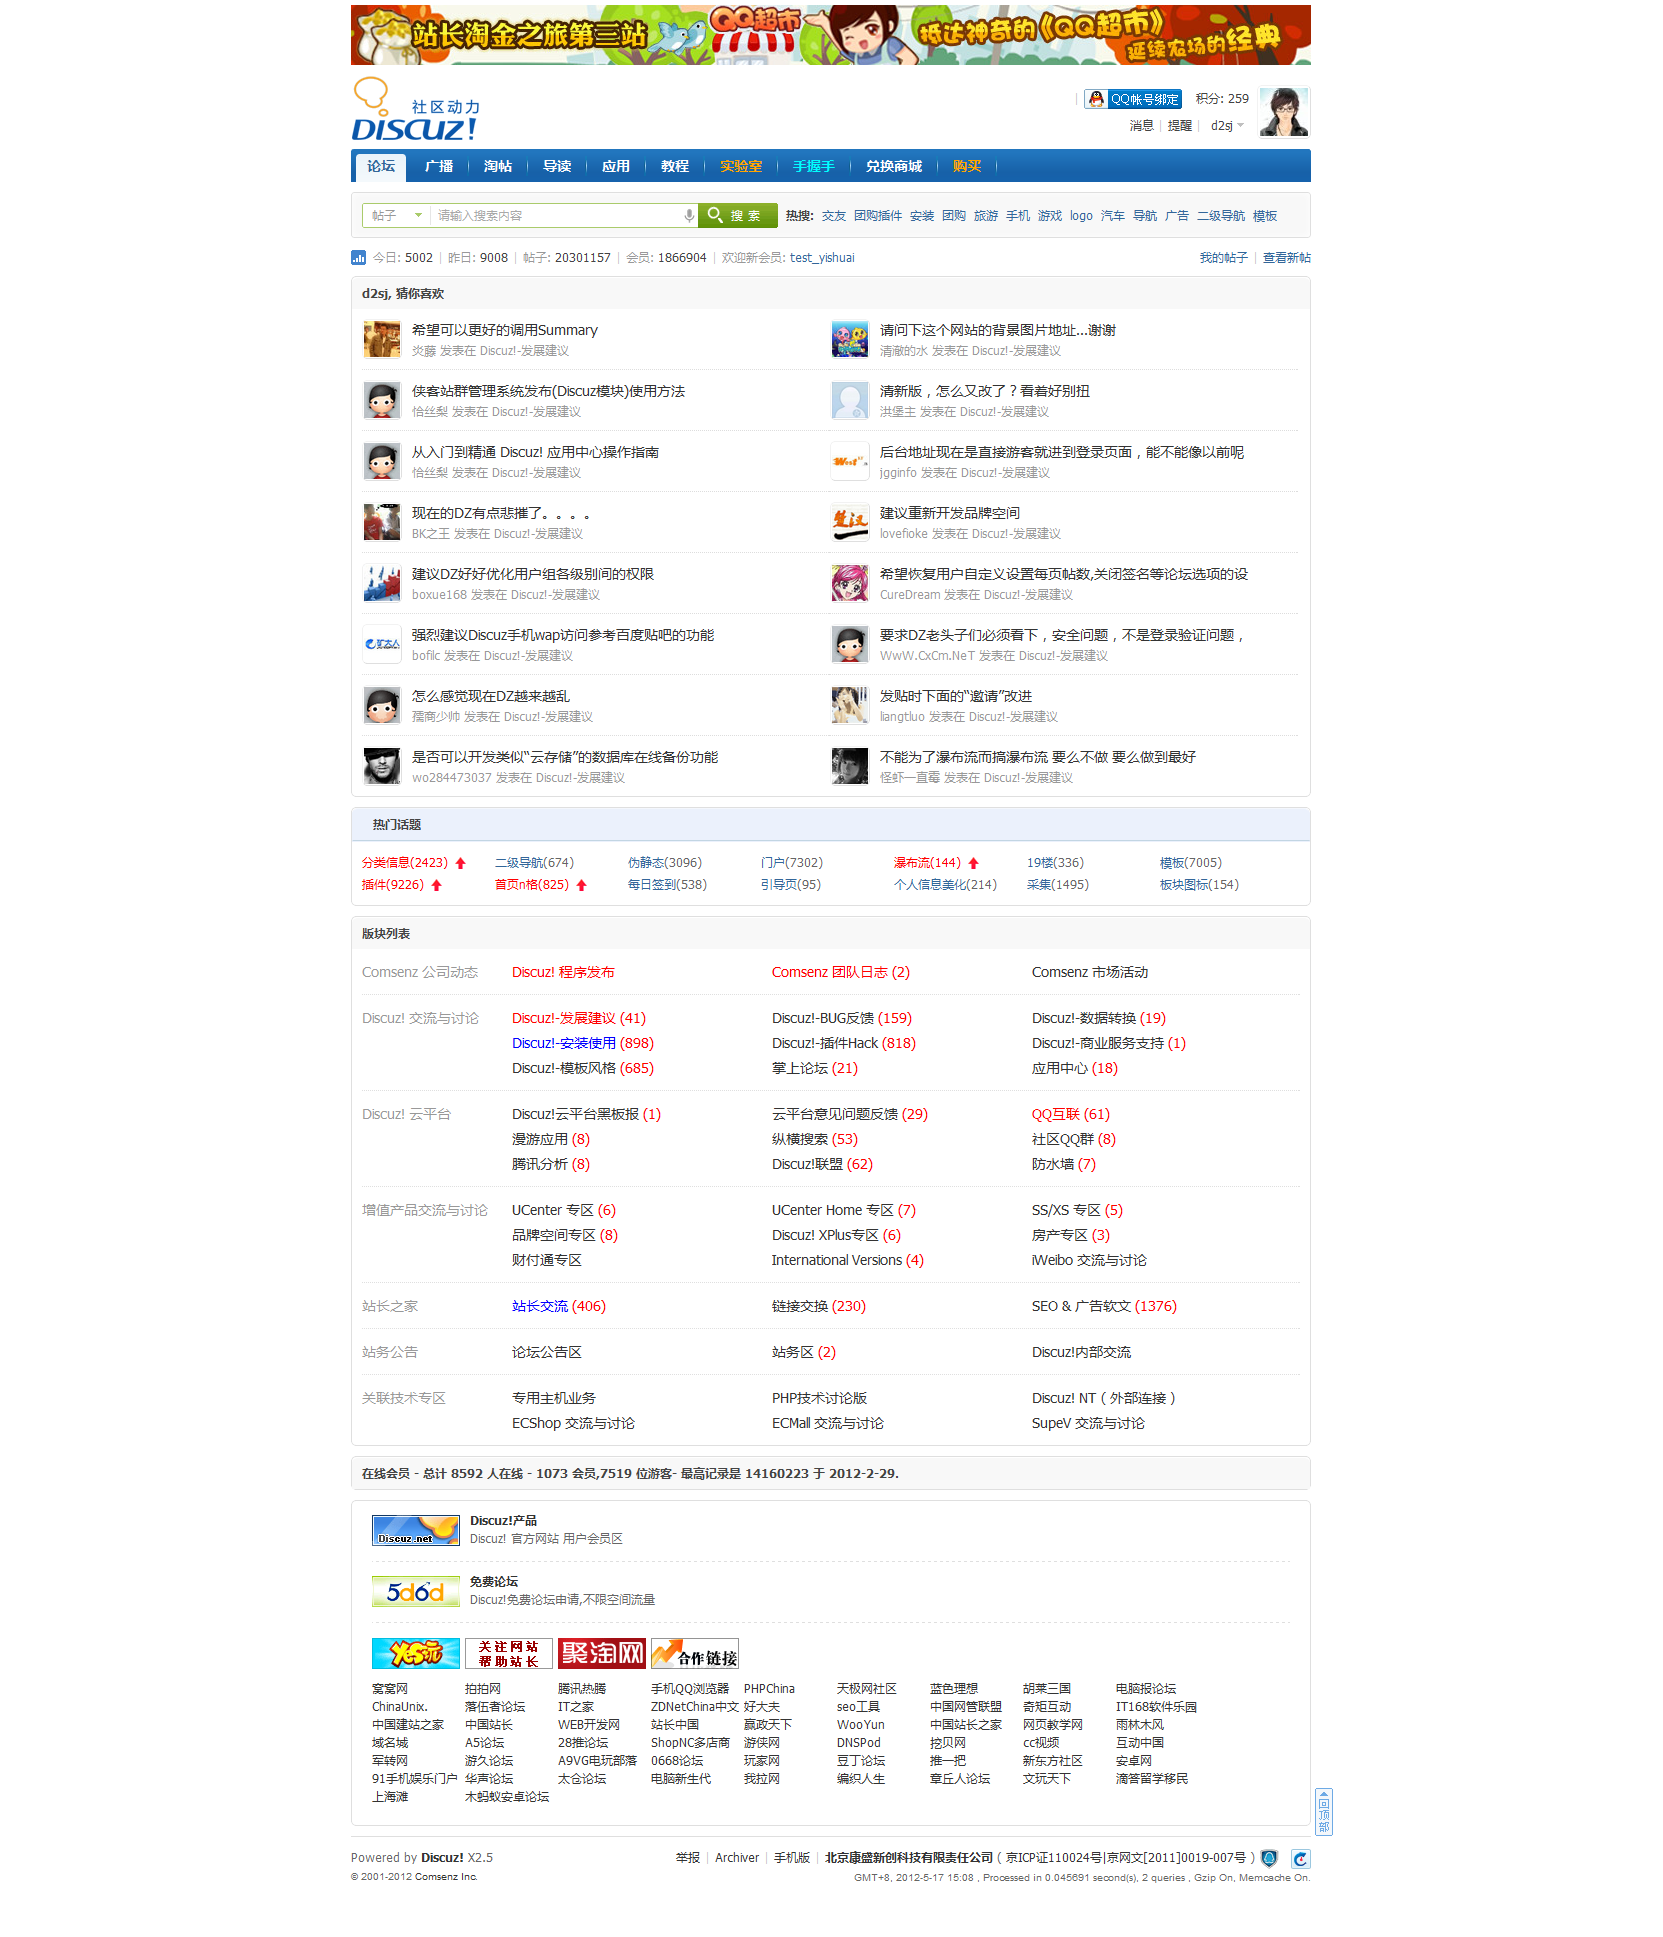
Task: Click the 5d6d free forum logo
Action: coord(415,1591)
